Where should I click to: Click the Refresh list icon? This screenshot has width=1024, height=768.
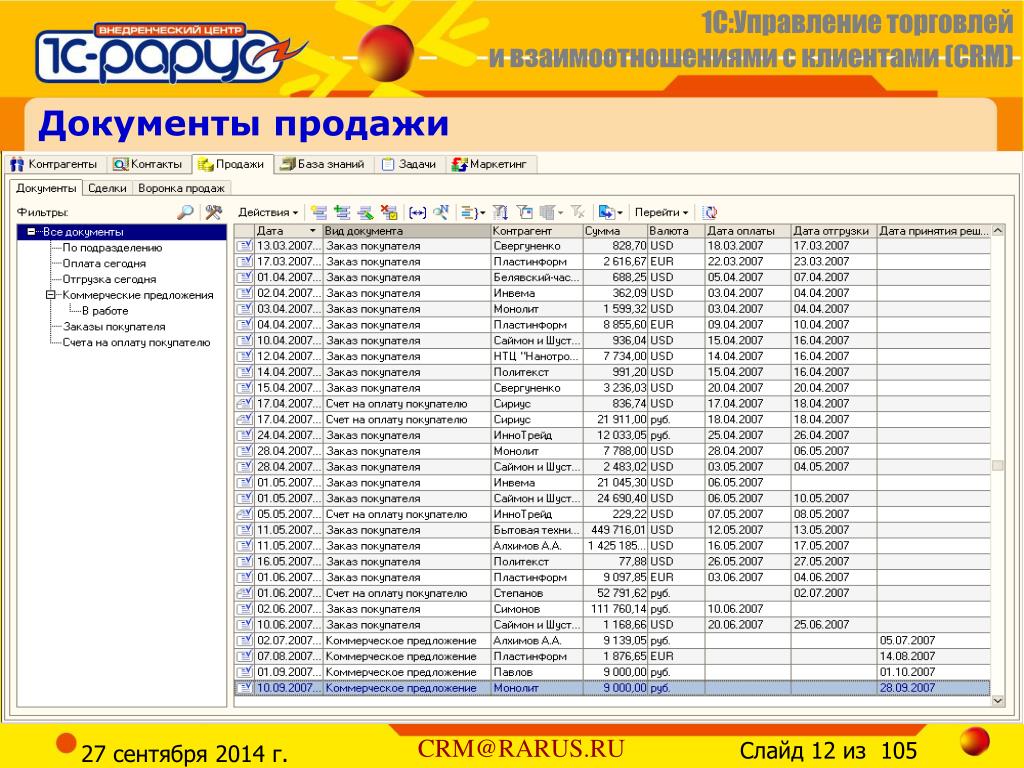710,212
